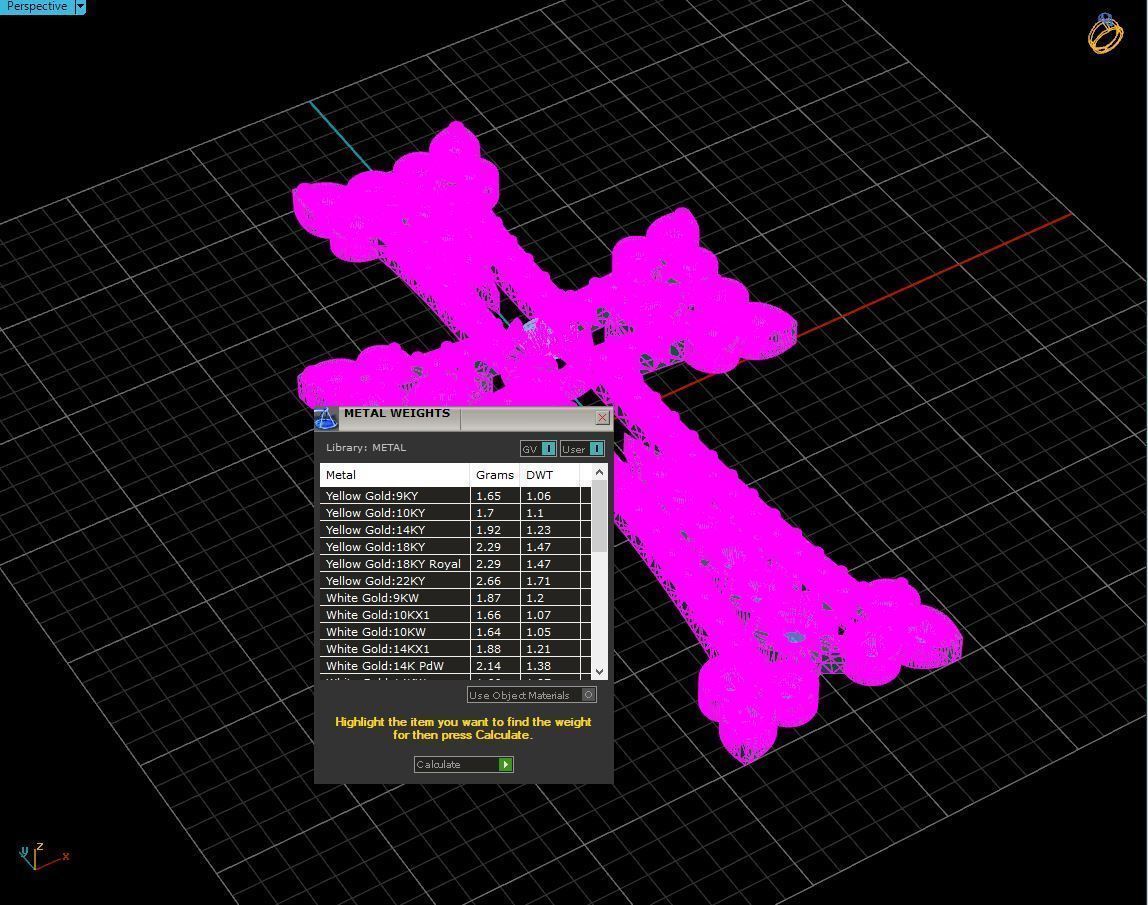
Task: Click the metal list scrollbar thumb
Action: (x=600, y=516)
